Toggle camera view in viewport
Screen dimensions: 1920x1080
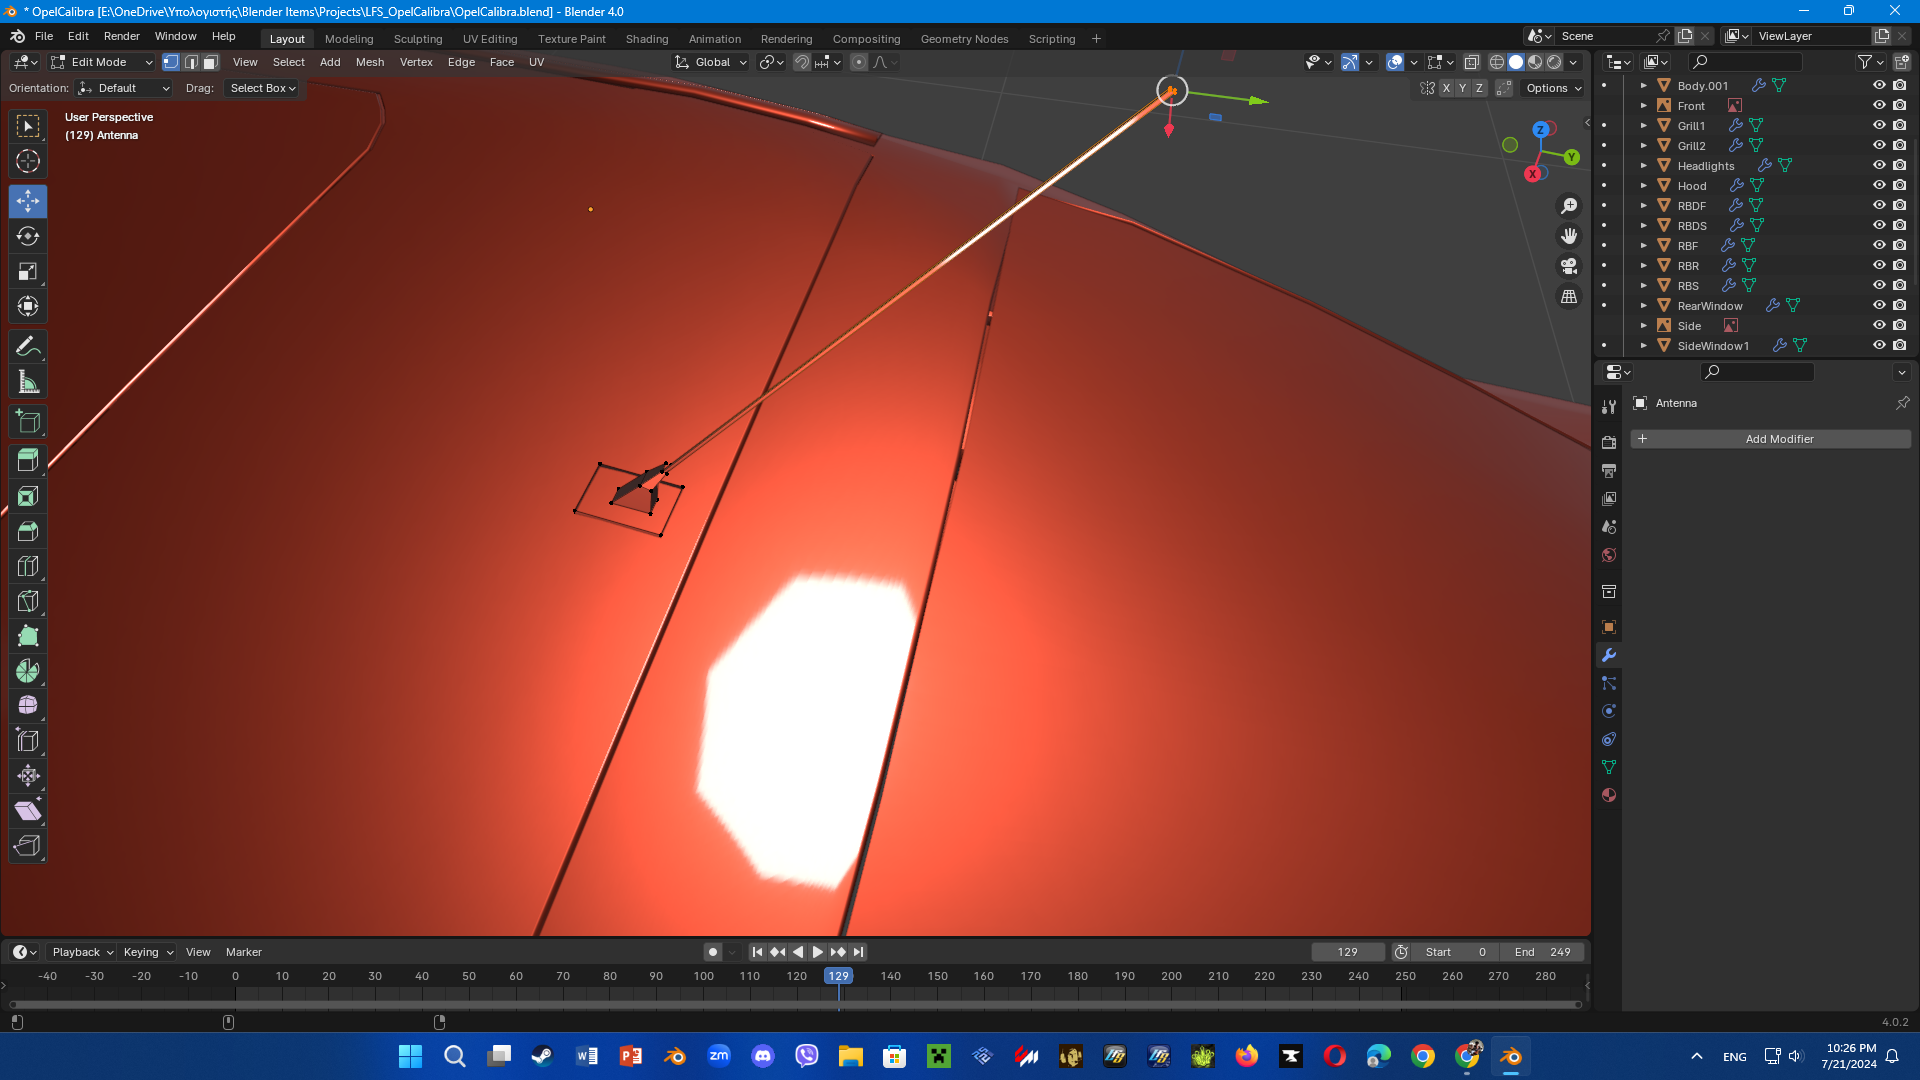[x=1569, y=266]
